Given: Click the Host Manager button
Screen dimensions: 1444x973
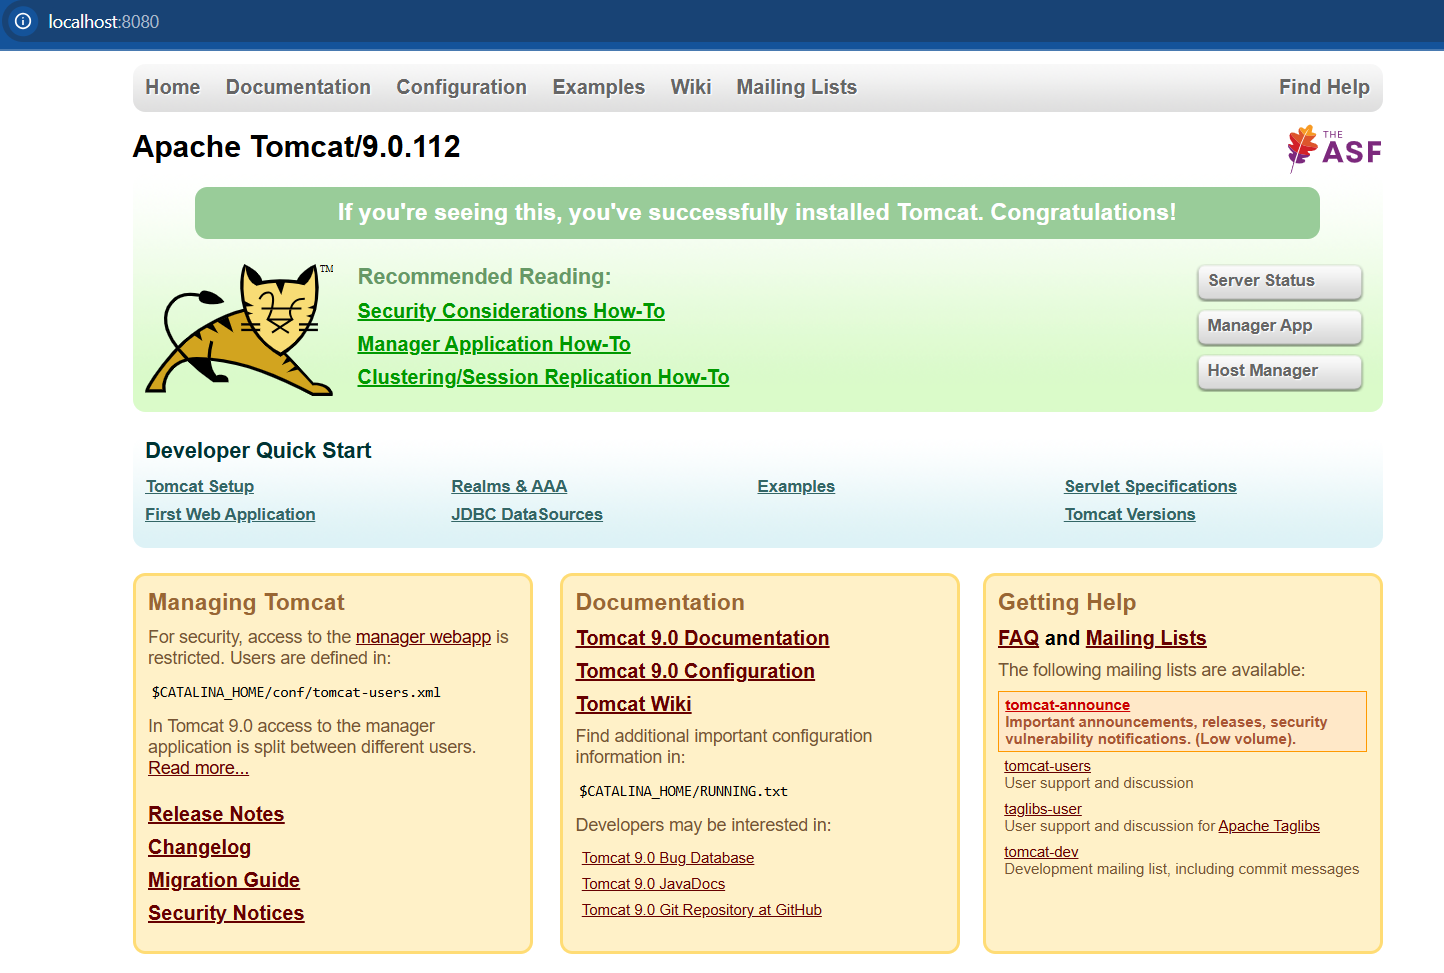Looking at the screenshot, I should coord(1280,371).
